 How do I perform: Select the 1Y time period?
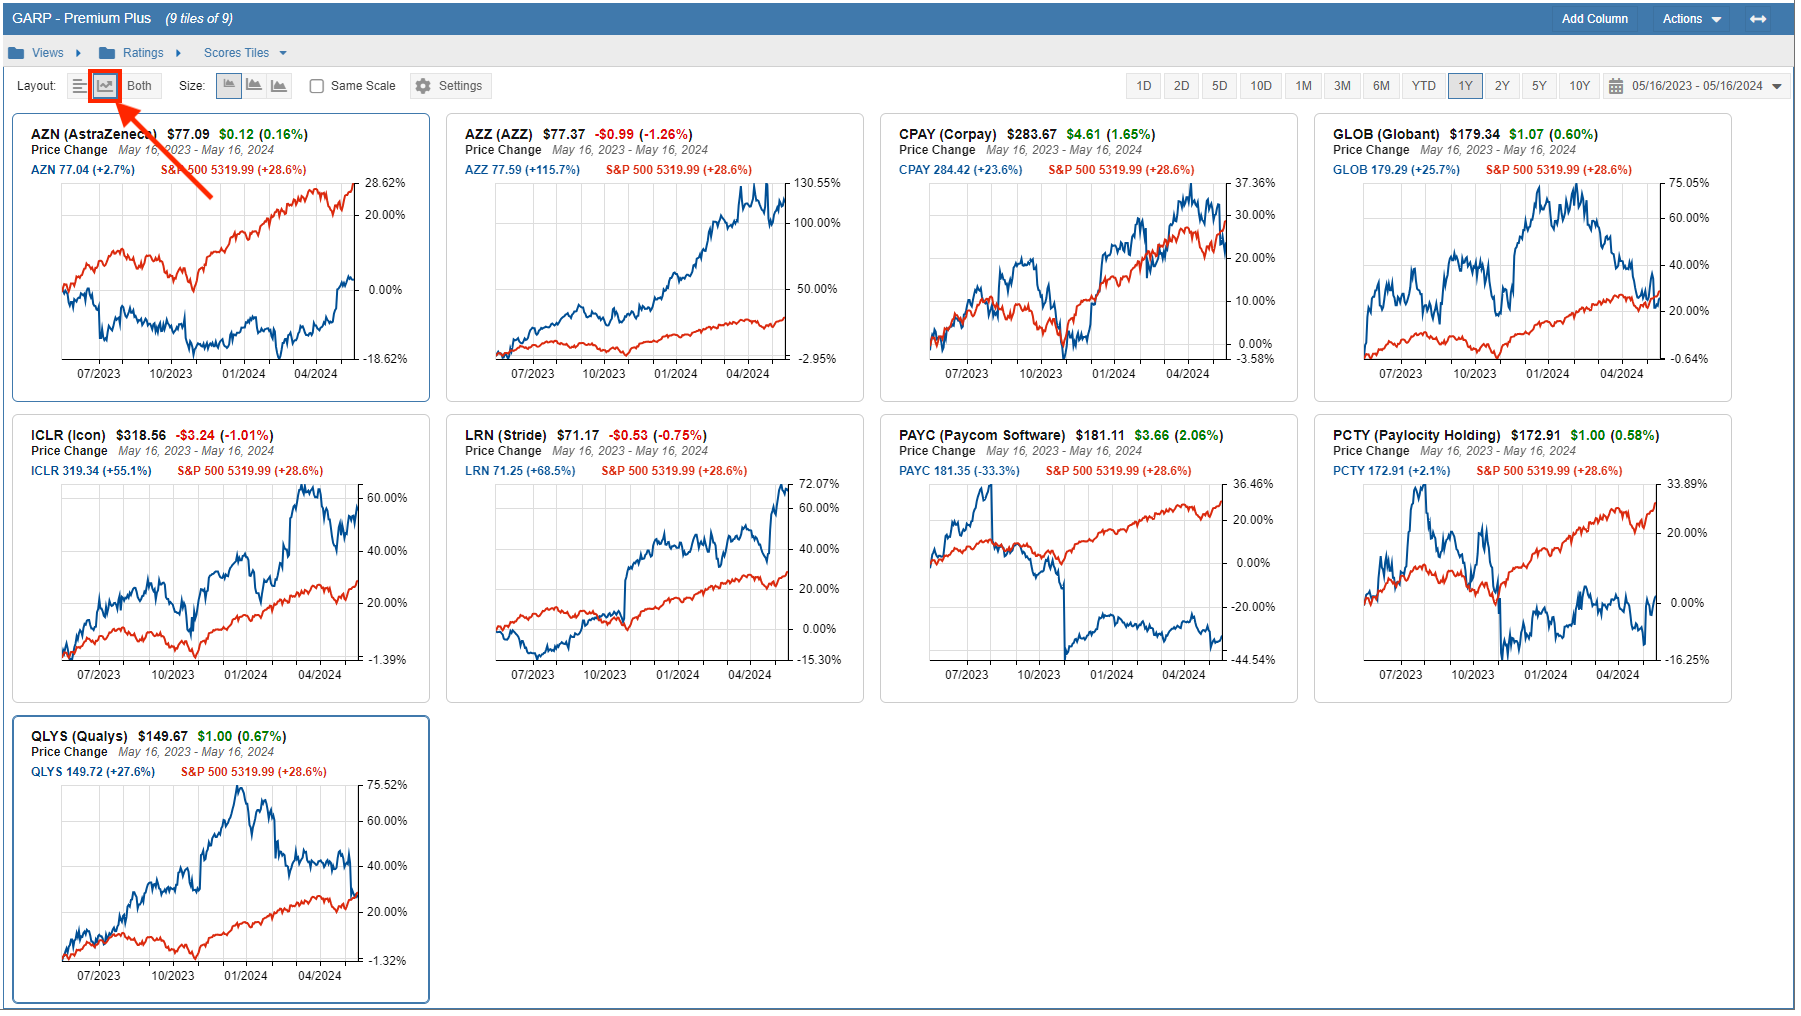(1465, 86)
